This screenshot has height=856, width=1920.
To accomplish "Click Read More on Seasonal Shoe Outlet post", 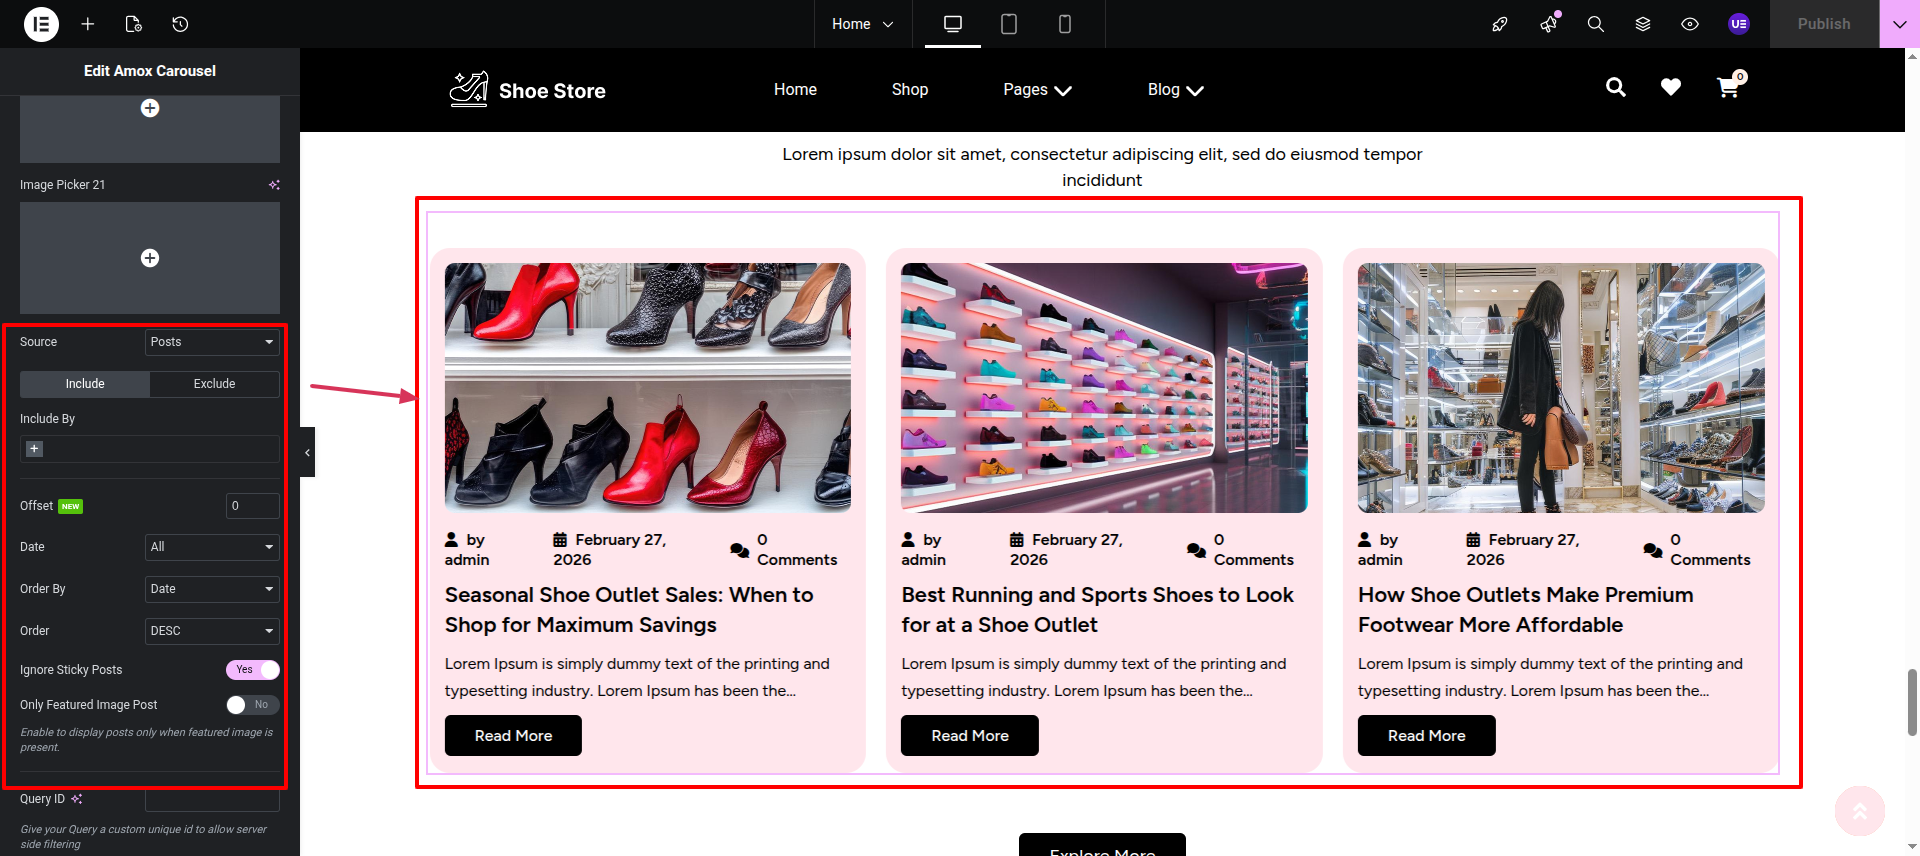I will [513, 736].
